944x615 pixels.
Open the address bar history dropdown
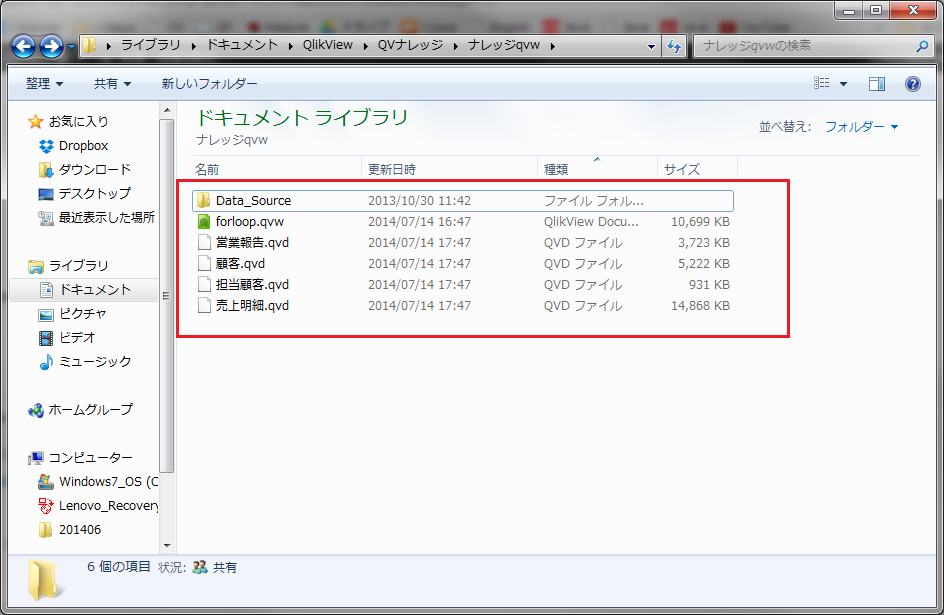pyautogui.click(x=651, y=46)
